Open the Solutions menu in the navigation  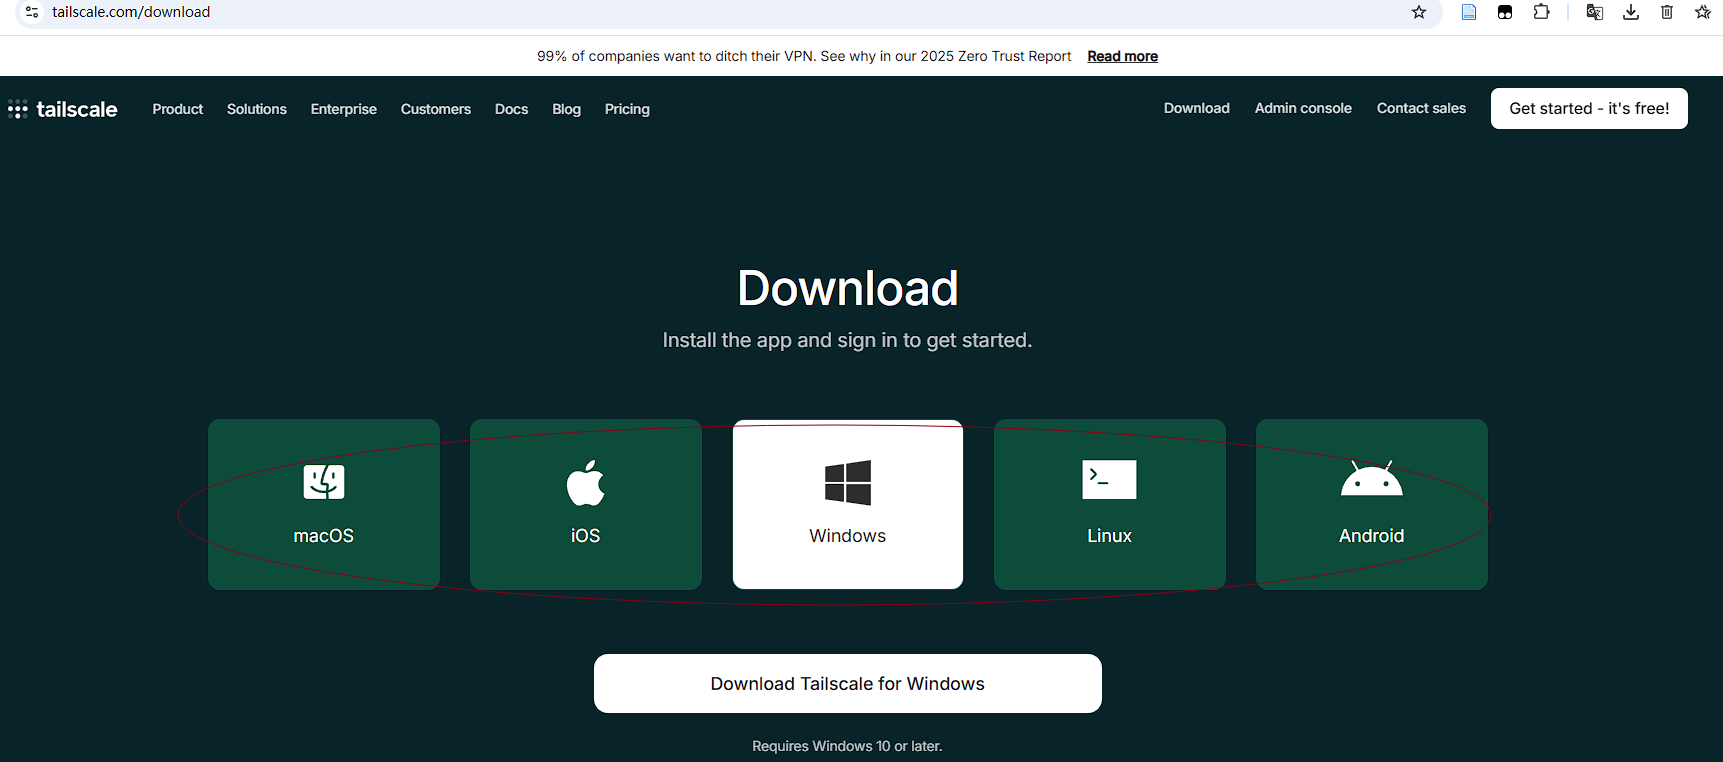[x=257, y=109]
